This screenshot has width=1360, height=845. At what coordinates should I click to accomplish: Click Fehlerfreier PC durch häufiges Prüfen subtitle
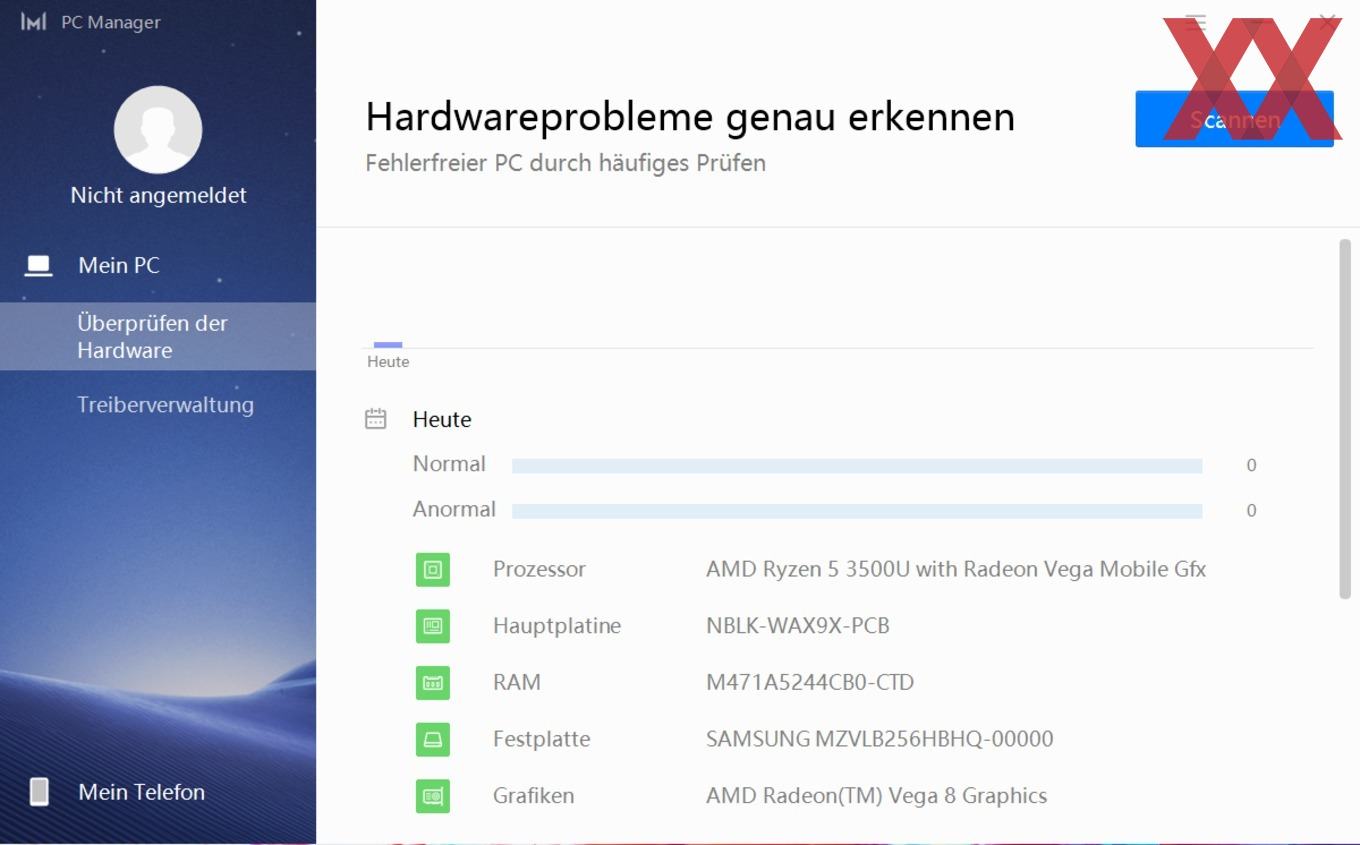[566, 162]
